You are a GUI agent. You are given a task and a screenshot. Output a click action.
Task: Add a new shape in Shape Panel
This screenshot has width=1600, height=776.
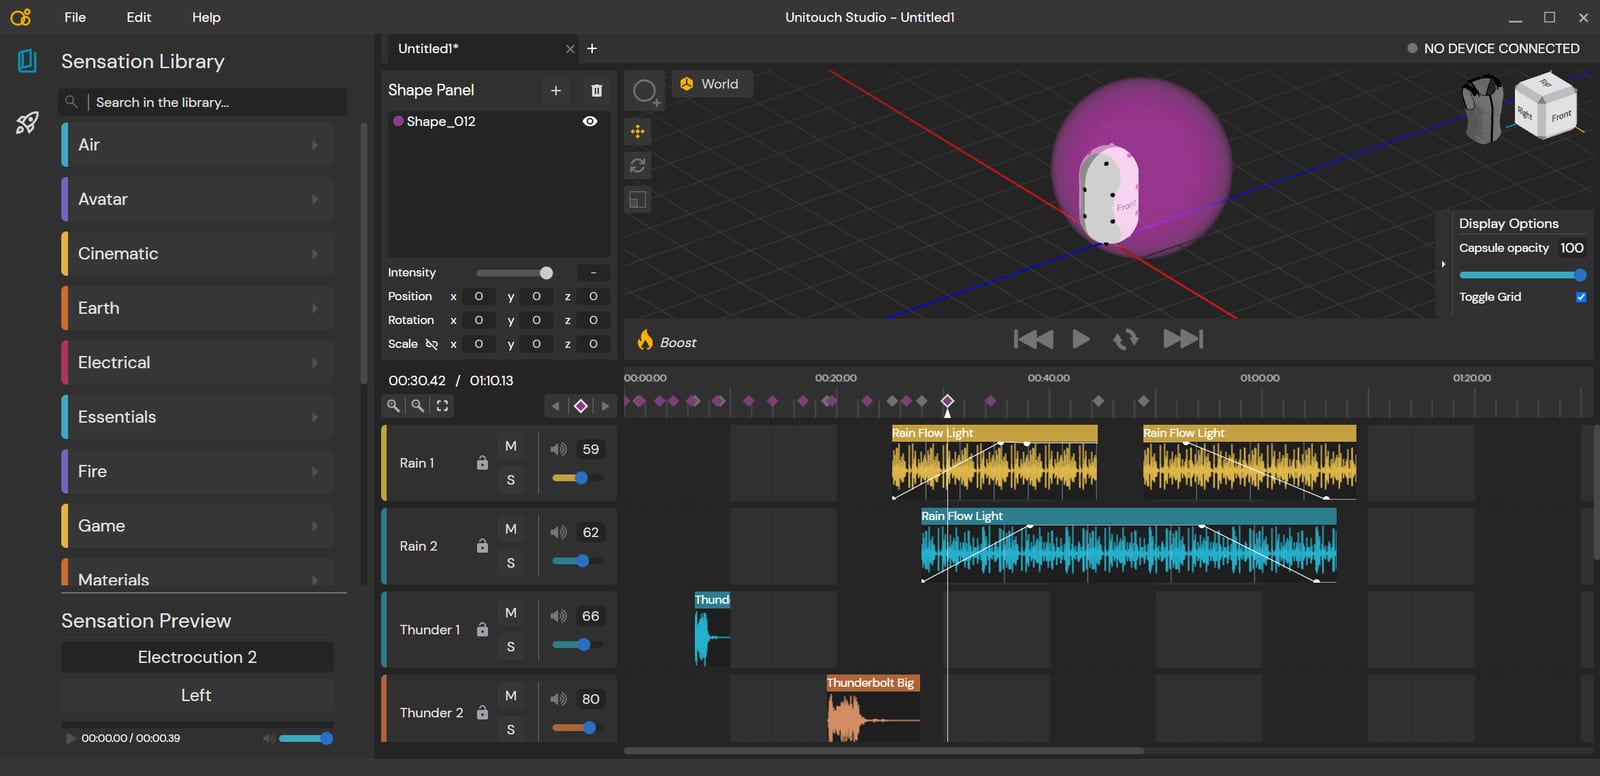[x=556, y=90]
